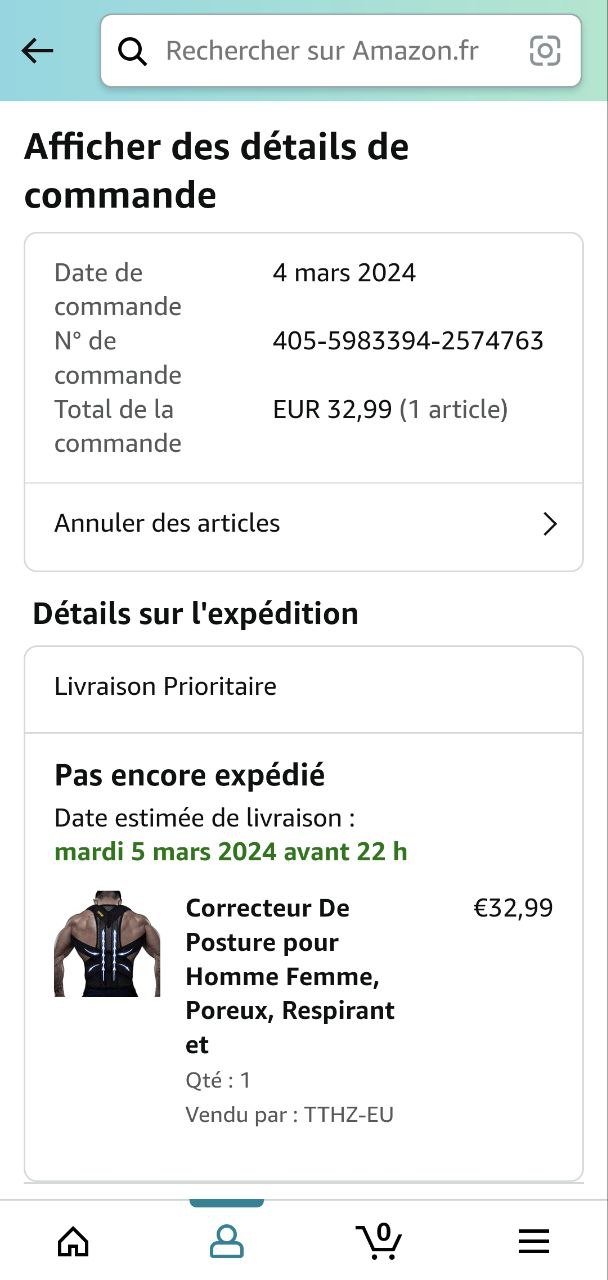Open the 'Correcteur De Posture' product title

pyautogui.click(x=290, y=976)
